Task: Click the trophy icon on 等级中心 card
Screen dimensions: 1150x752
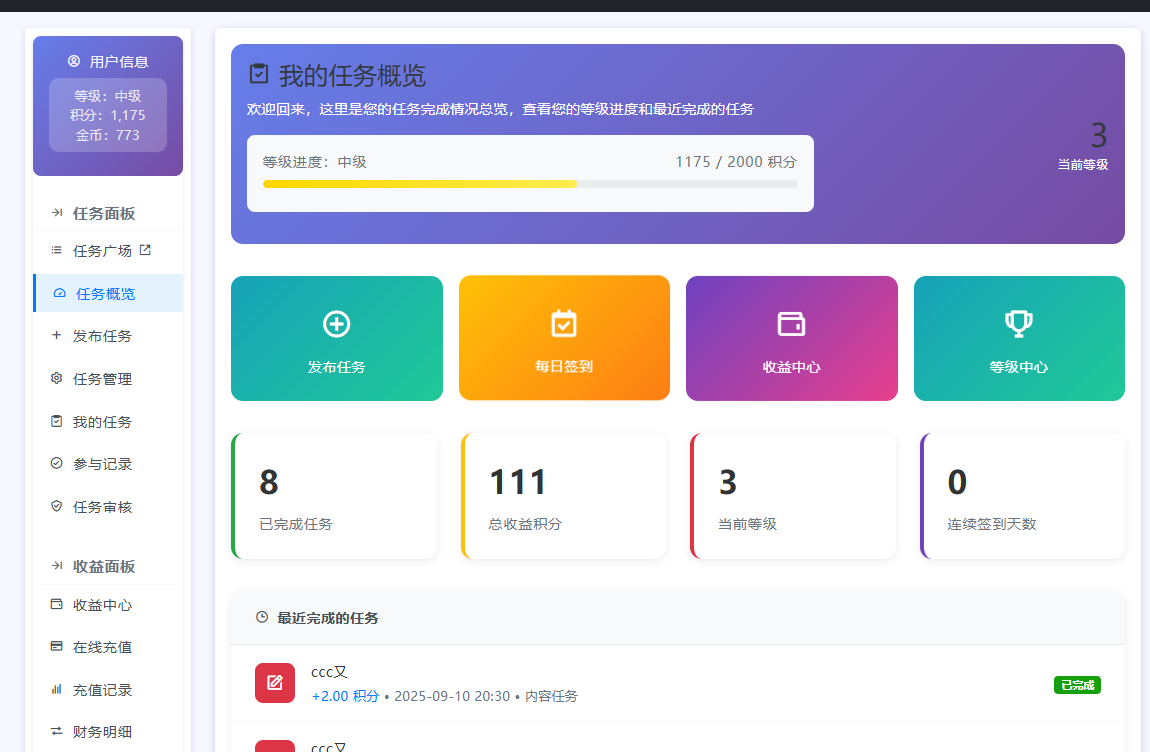Action: coord(1018,324)
